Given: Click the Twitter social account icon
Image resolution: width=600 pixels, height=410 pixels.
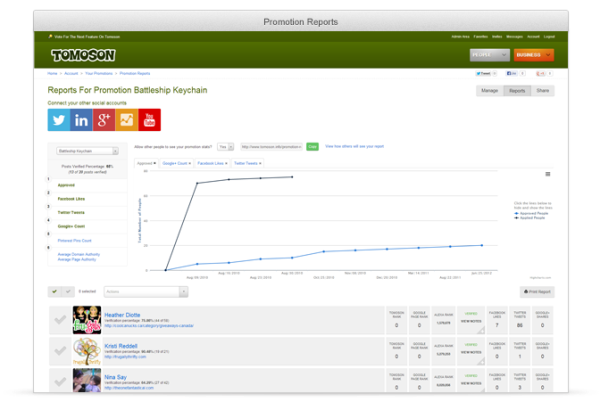Looking at the screenshot, I should 59,120.
